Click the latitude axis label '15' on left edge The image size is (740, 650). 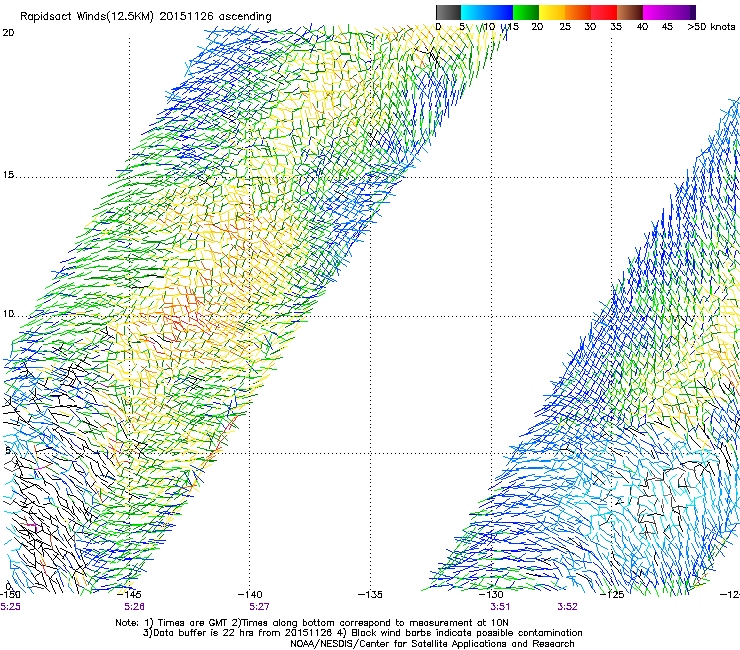(x=8, y=175)
